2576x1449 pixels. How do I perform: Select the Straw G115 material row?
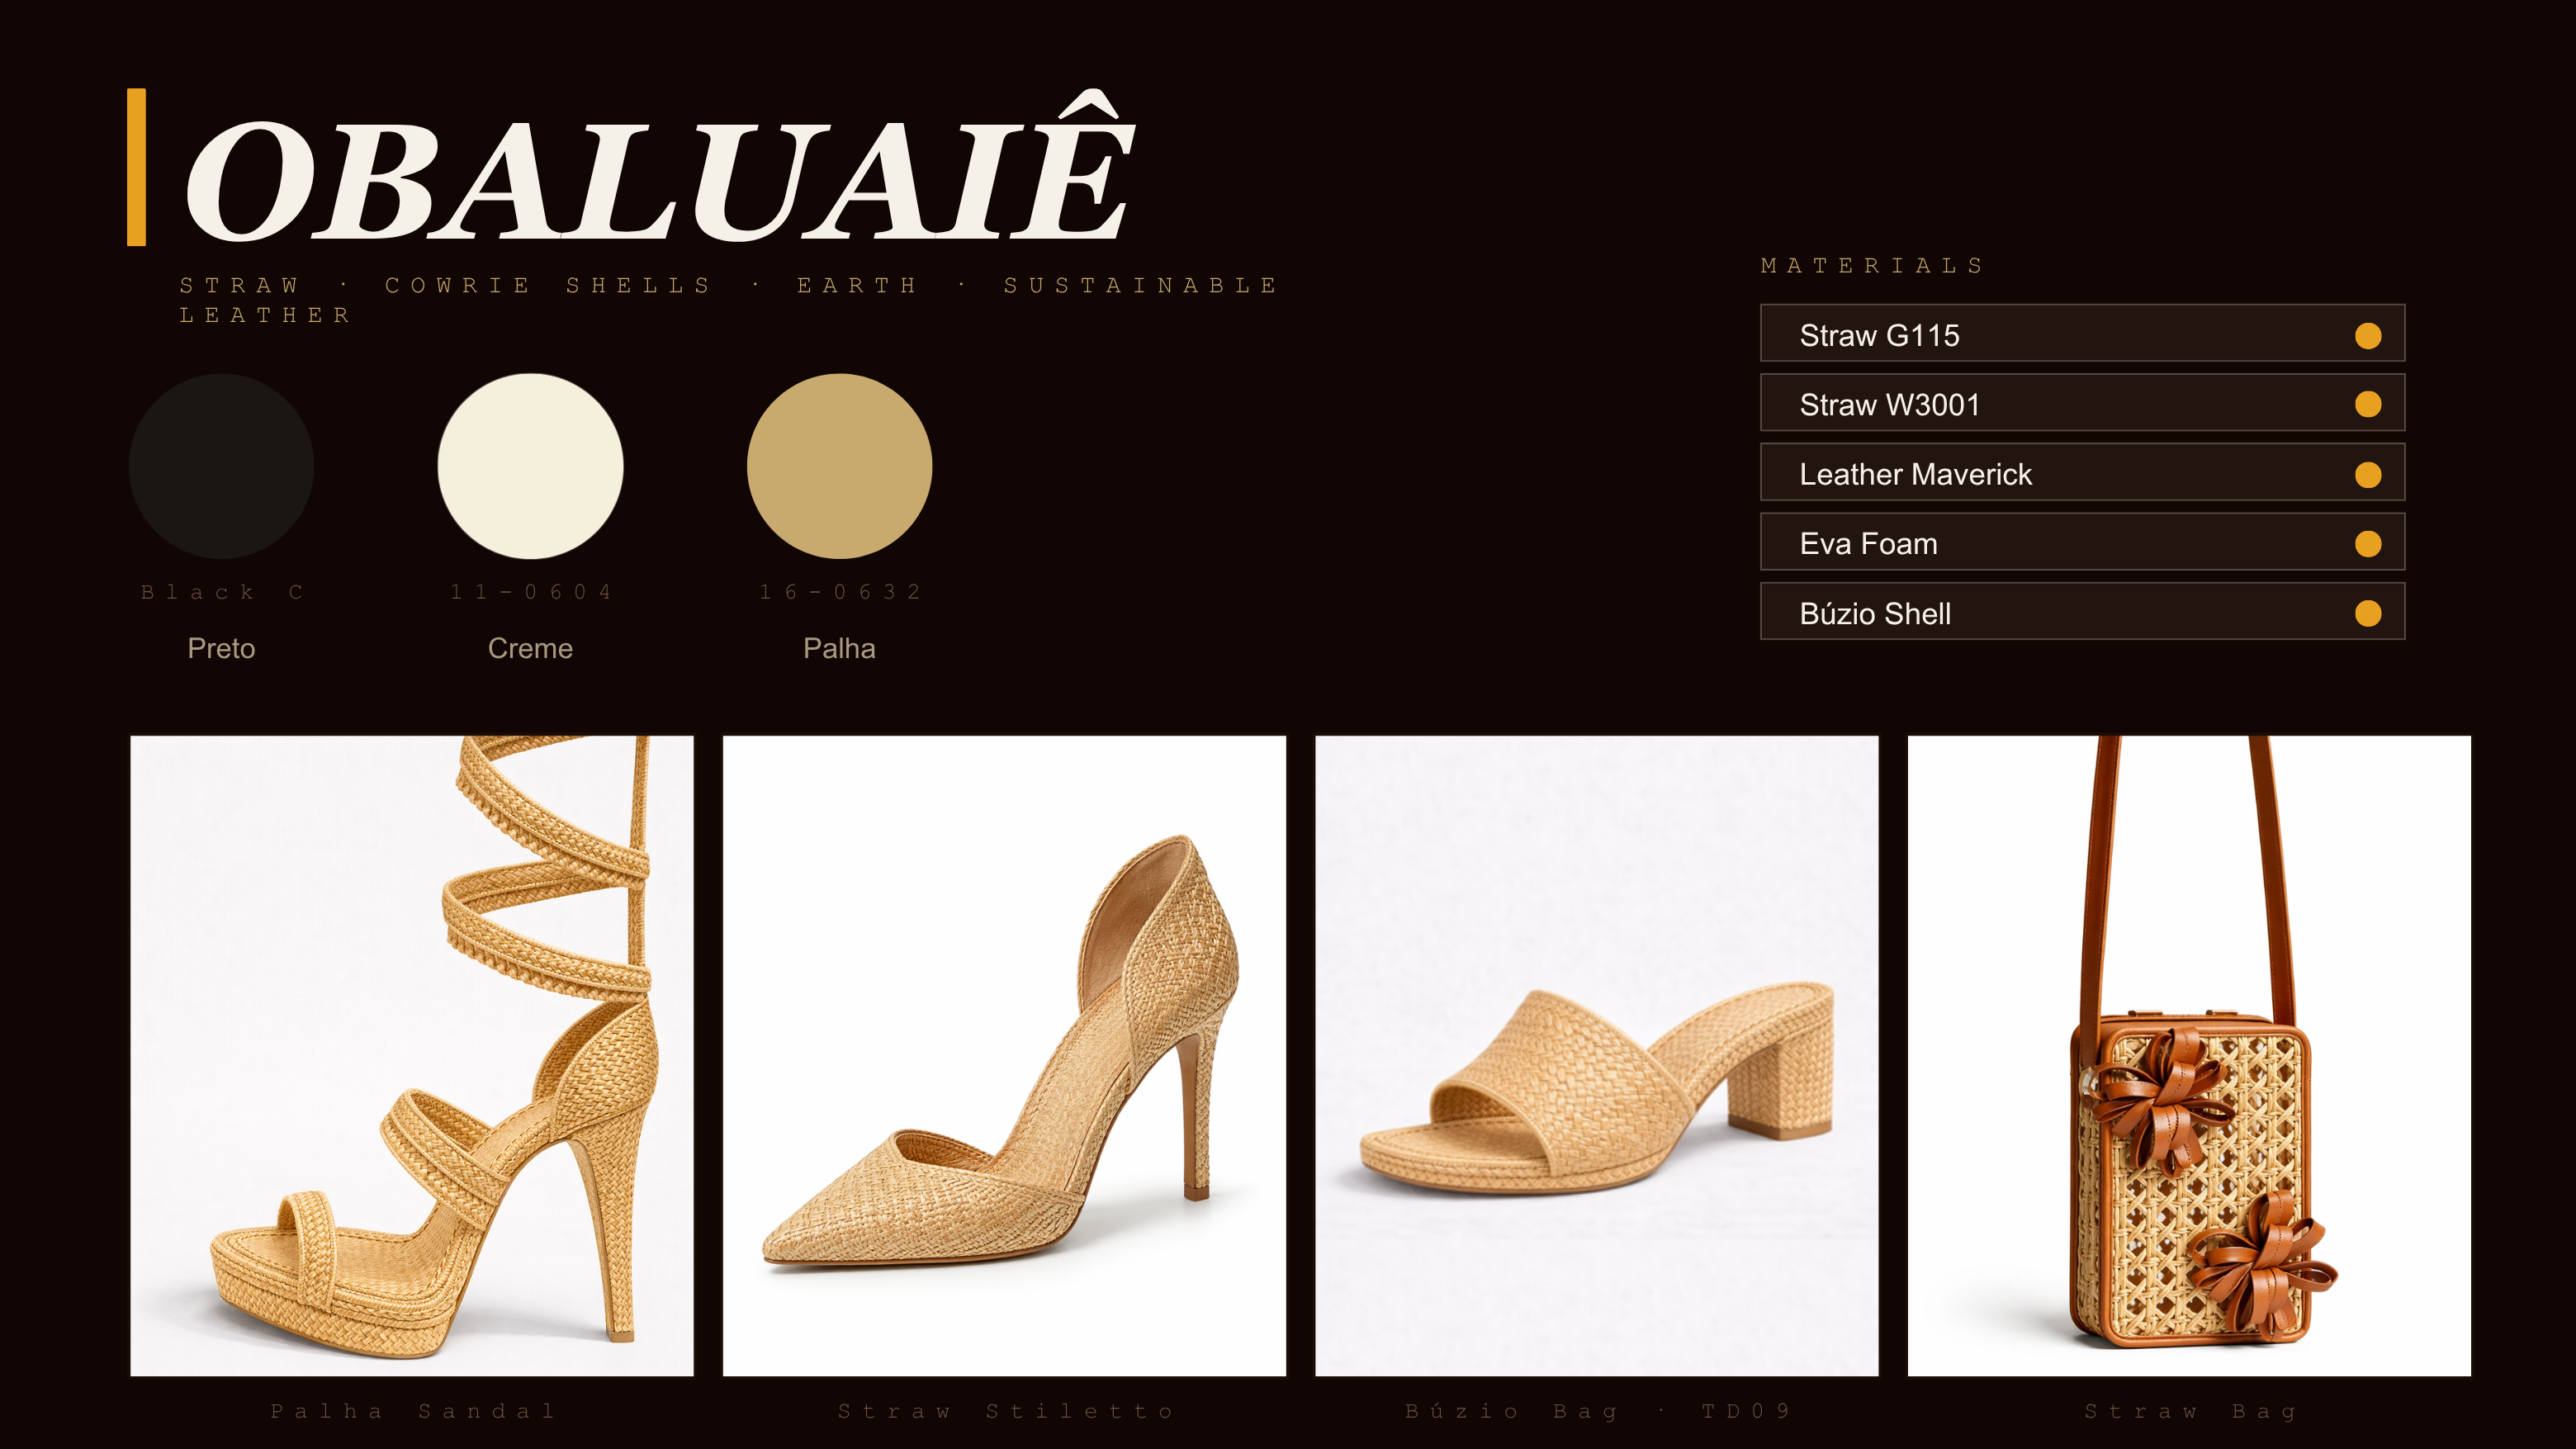point(2082,334)
